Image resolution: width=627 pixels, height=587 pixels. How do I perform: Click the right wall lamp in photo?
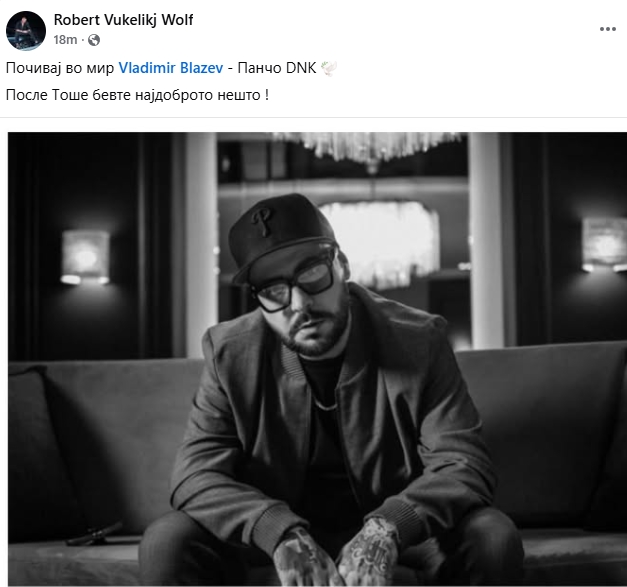click(x=604, y=244)
